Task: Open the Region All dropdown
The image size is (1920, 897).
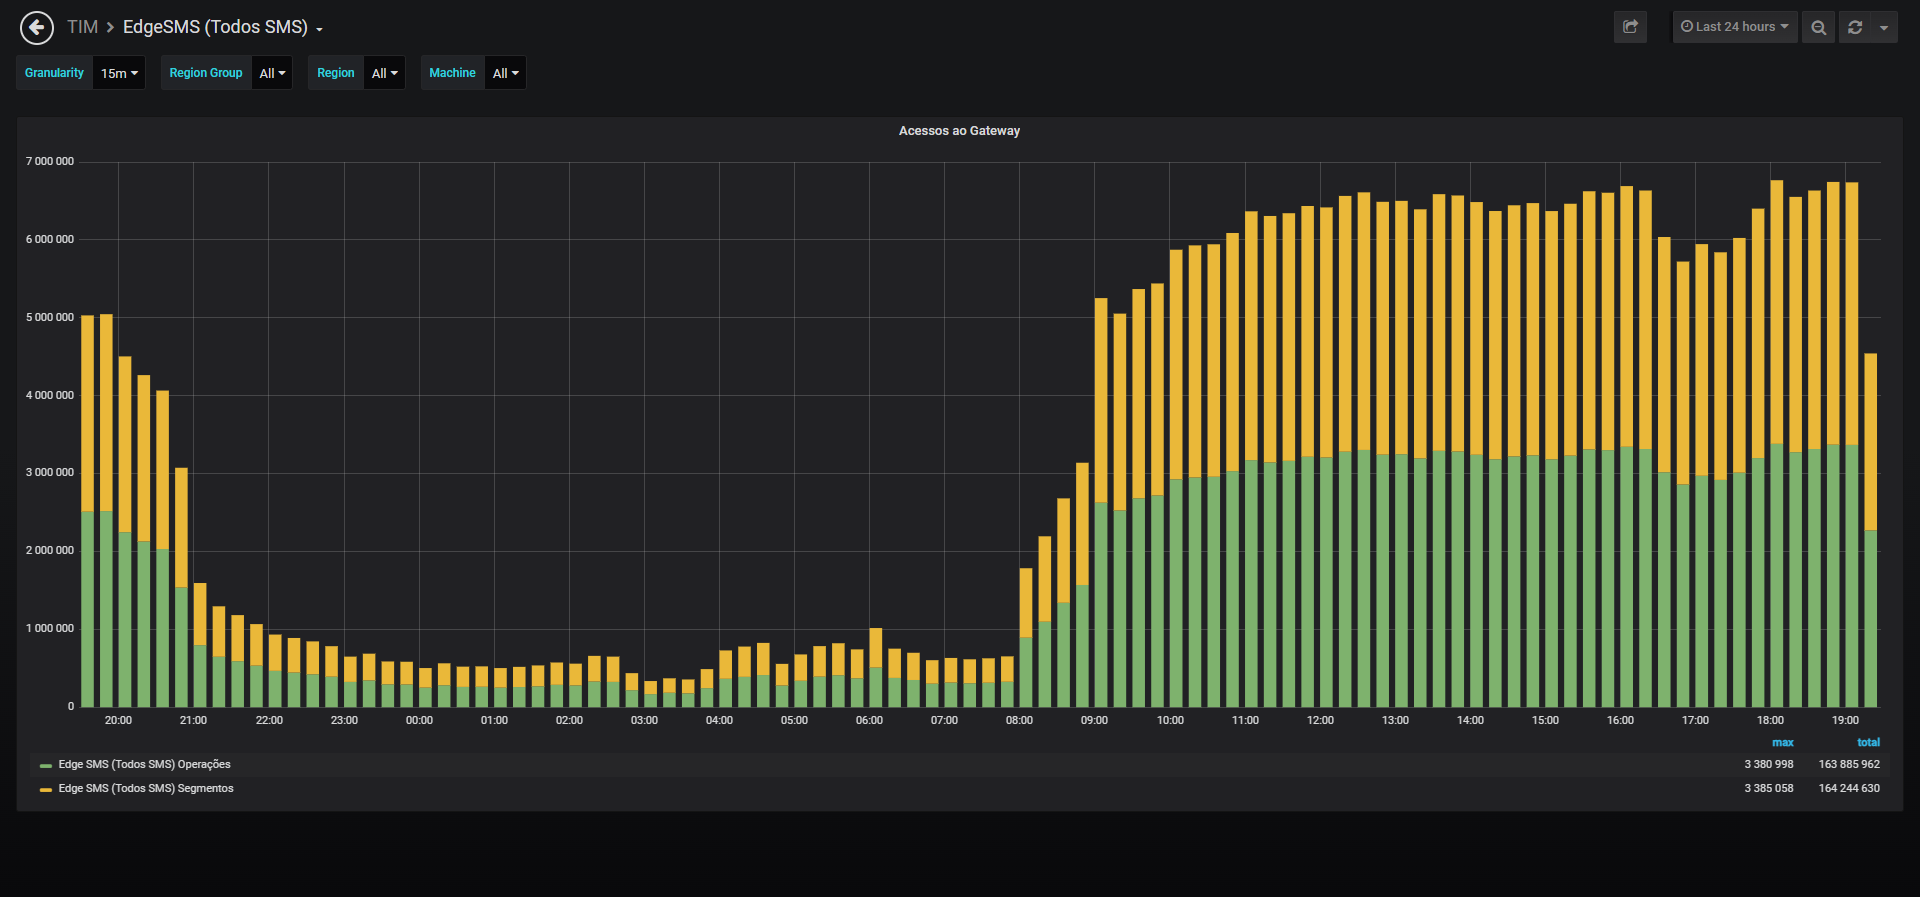Action: point(384,73)
